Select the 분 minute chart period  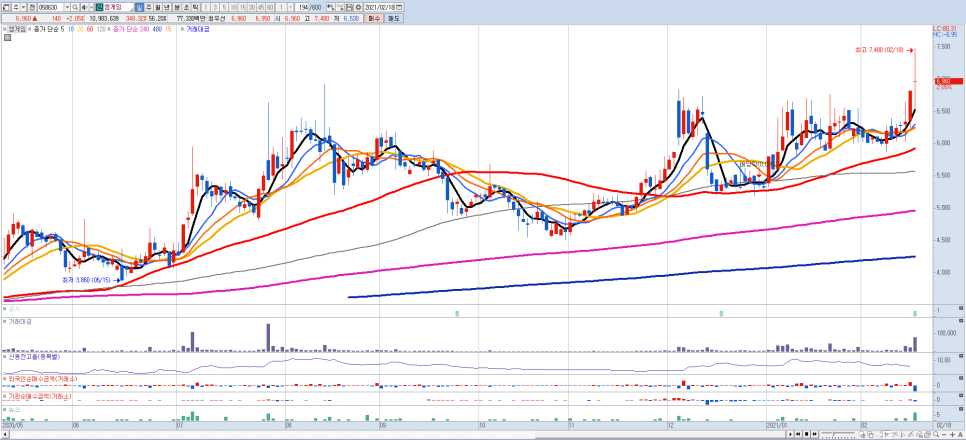[177, 7]
